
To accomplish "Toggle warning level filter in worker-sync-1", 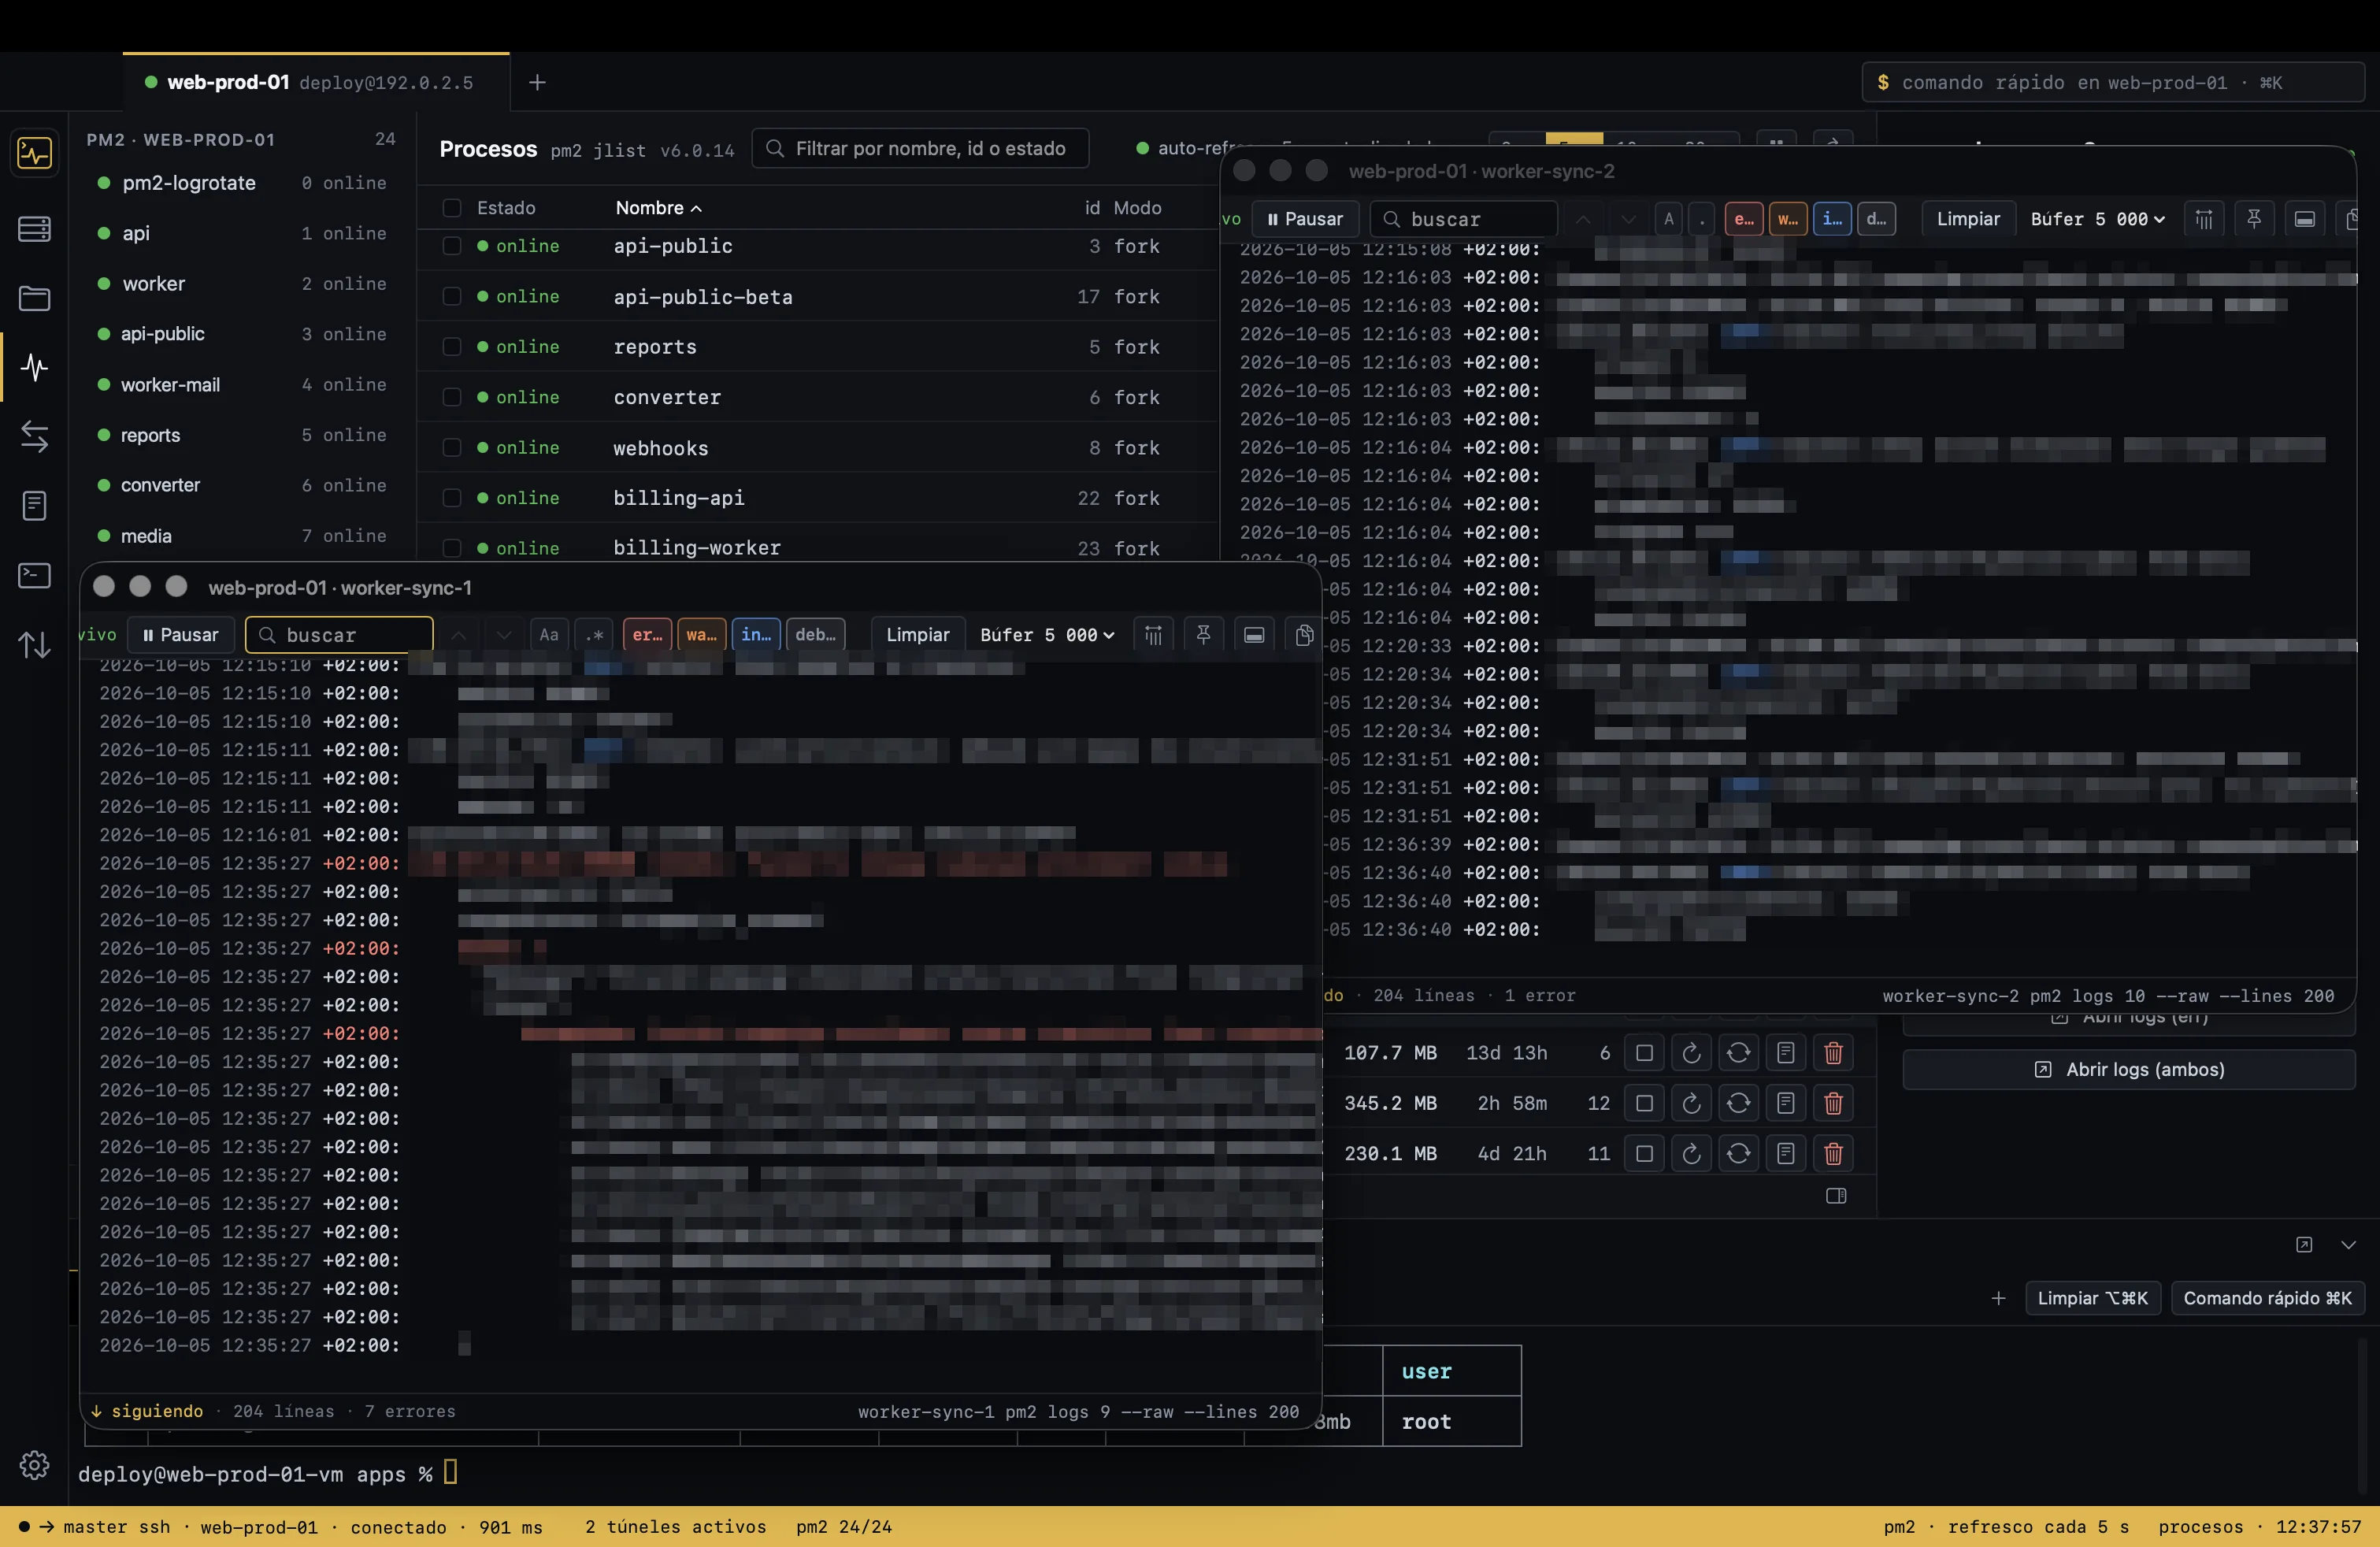I will coord(700,635).
